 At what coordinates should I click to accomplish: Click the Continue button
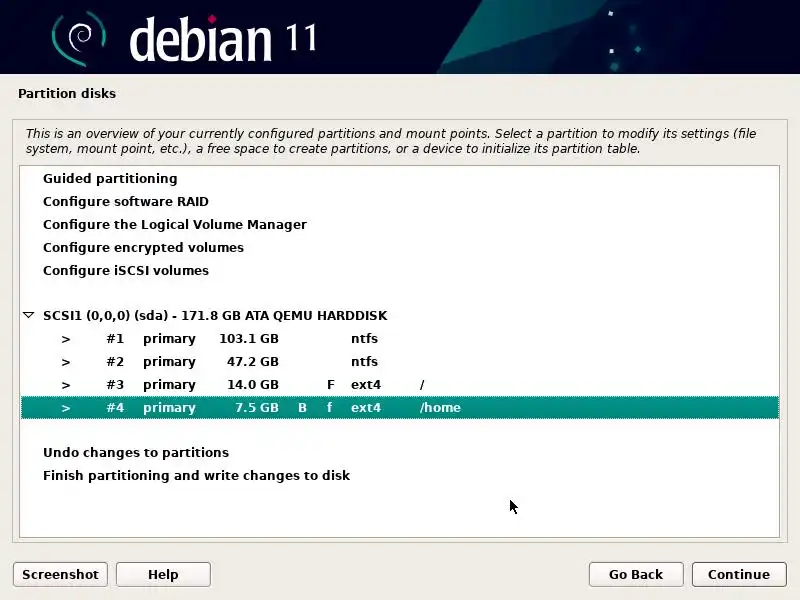click(739, 574)
